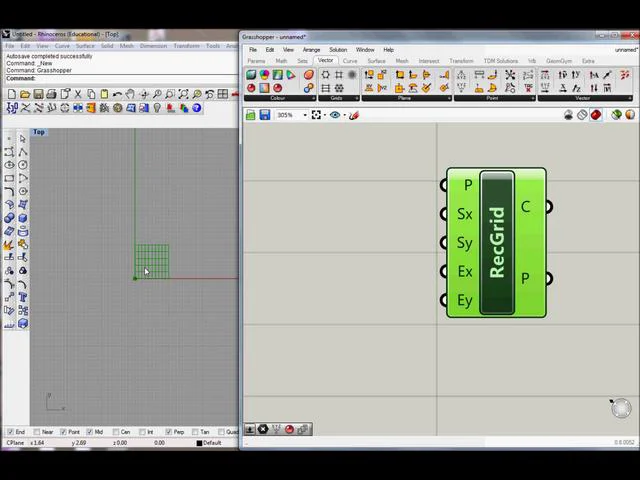Click the light bulb icon in Rhino toolbar
Viewport: 640px width, 480px height.
click(157, 108)
